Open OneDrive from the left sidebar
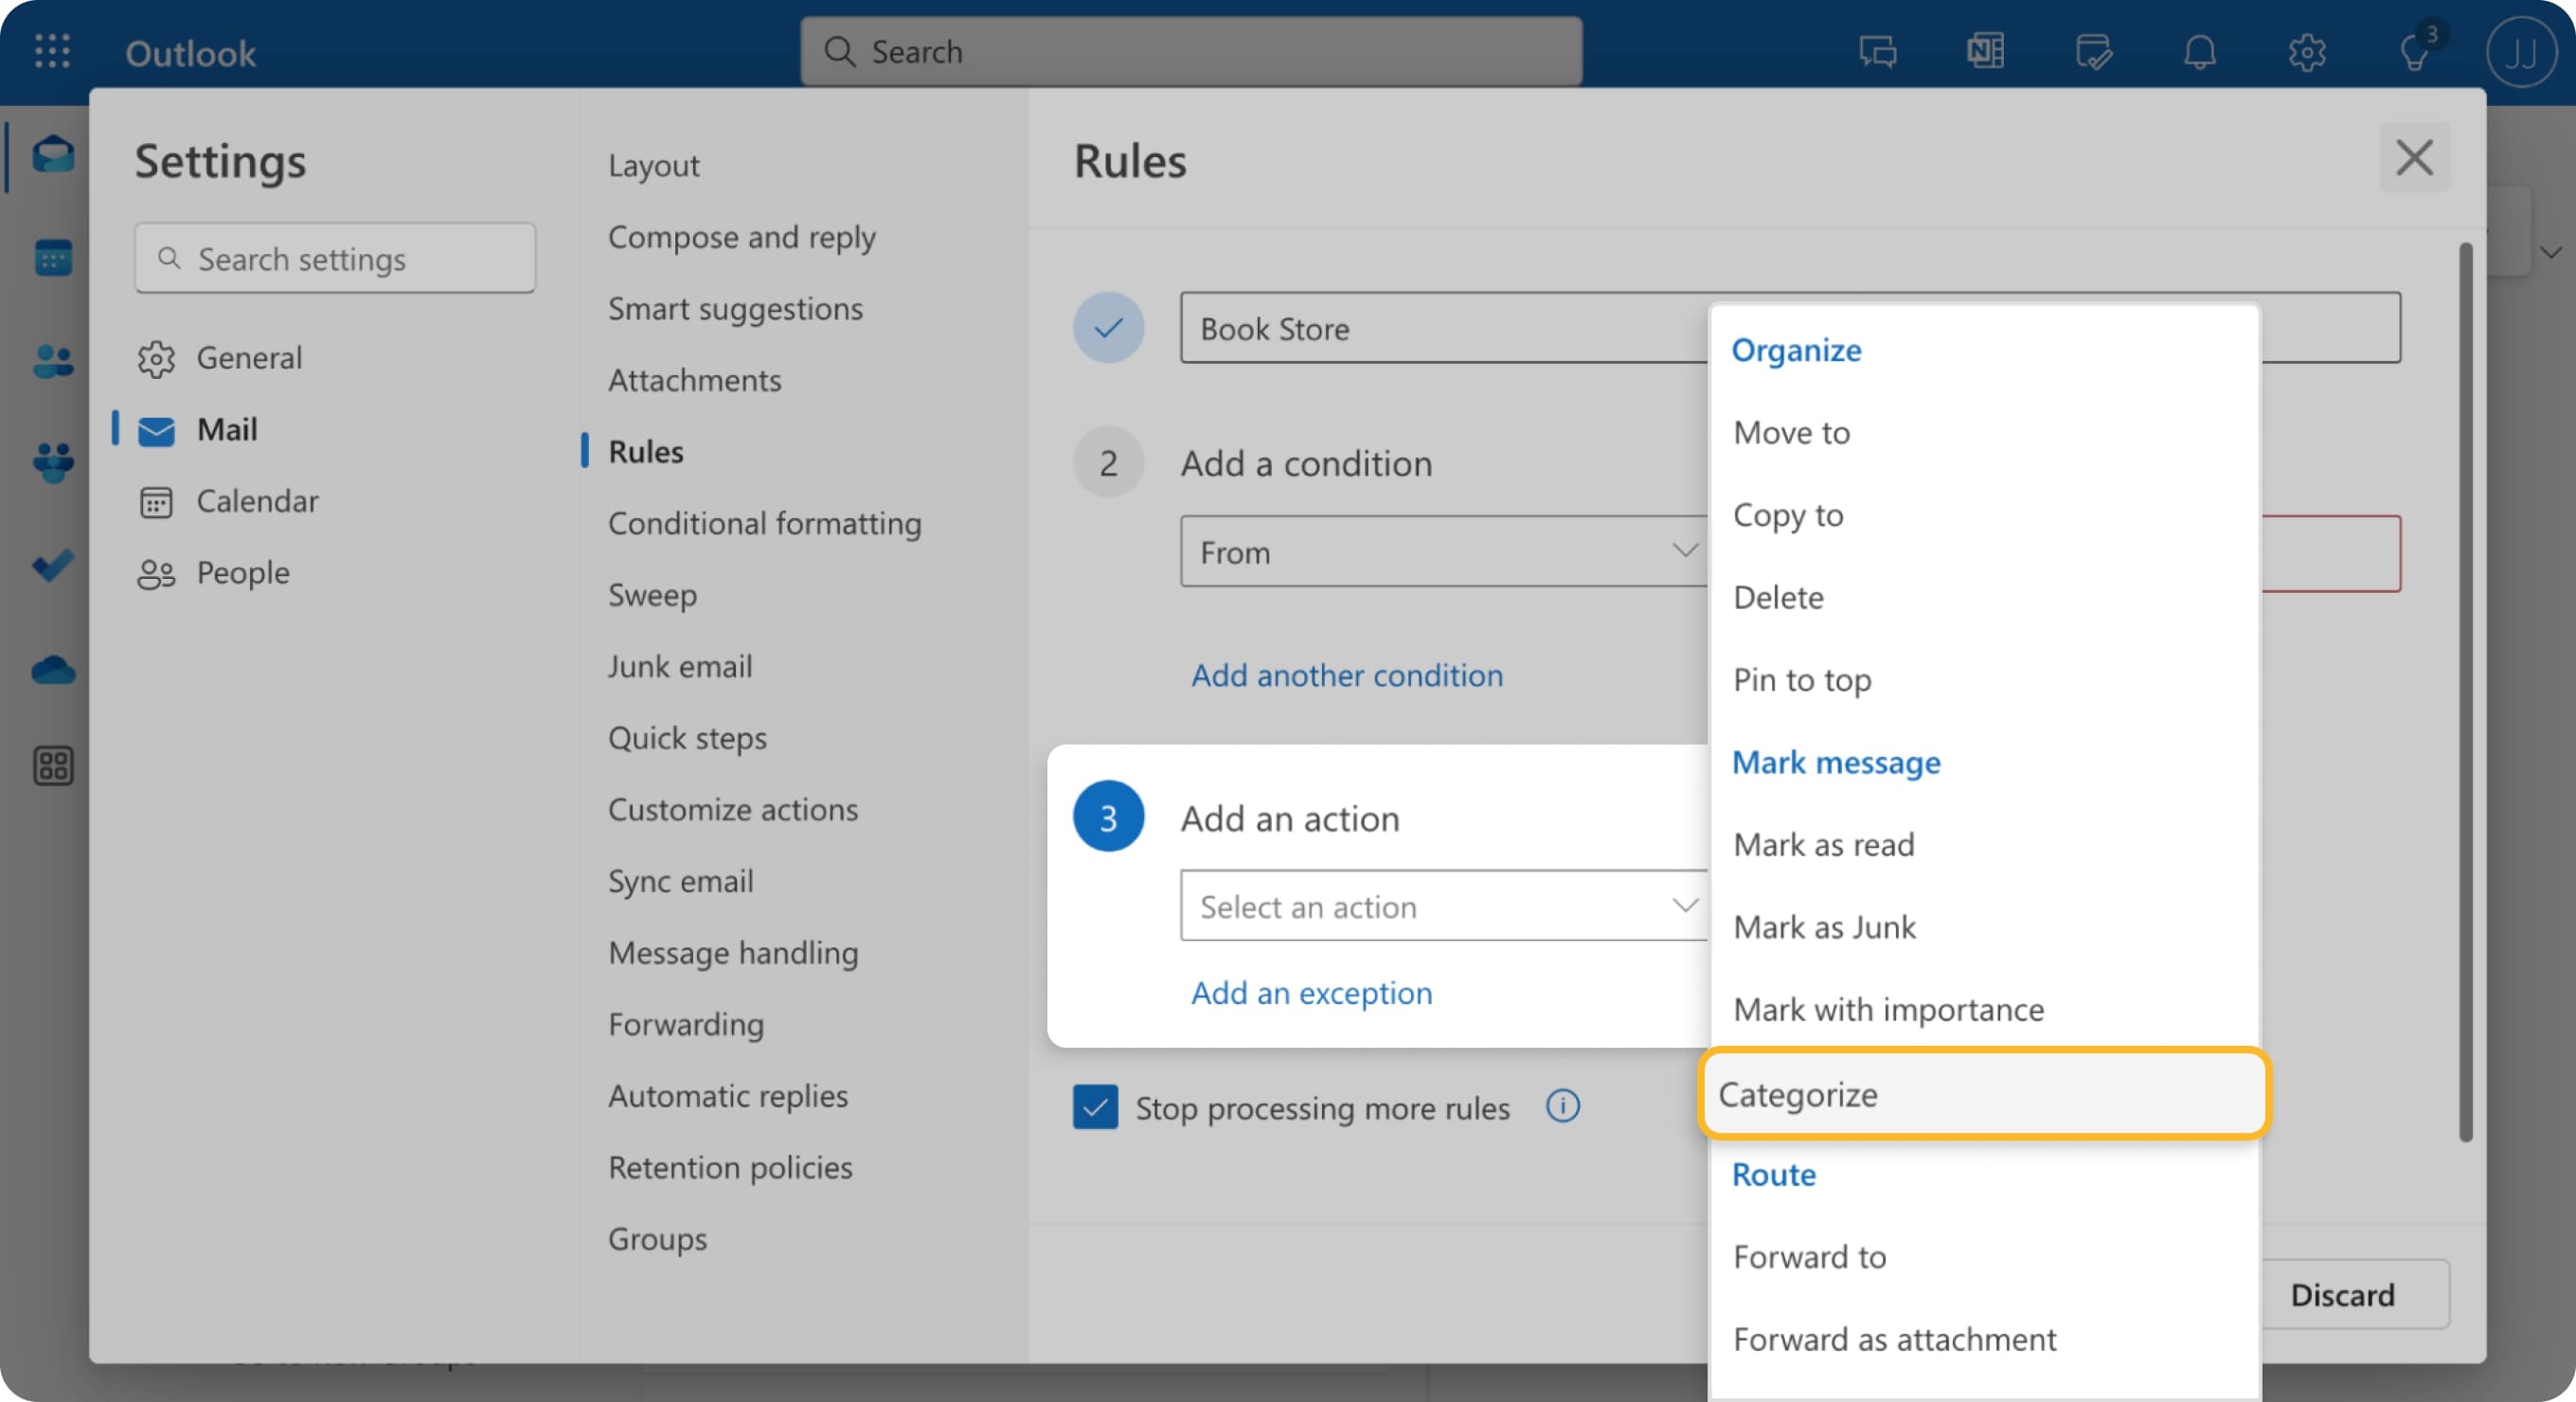The height and width of the screenshot is (1402, 2576). point(52,668)
